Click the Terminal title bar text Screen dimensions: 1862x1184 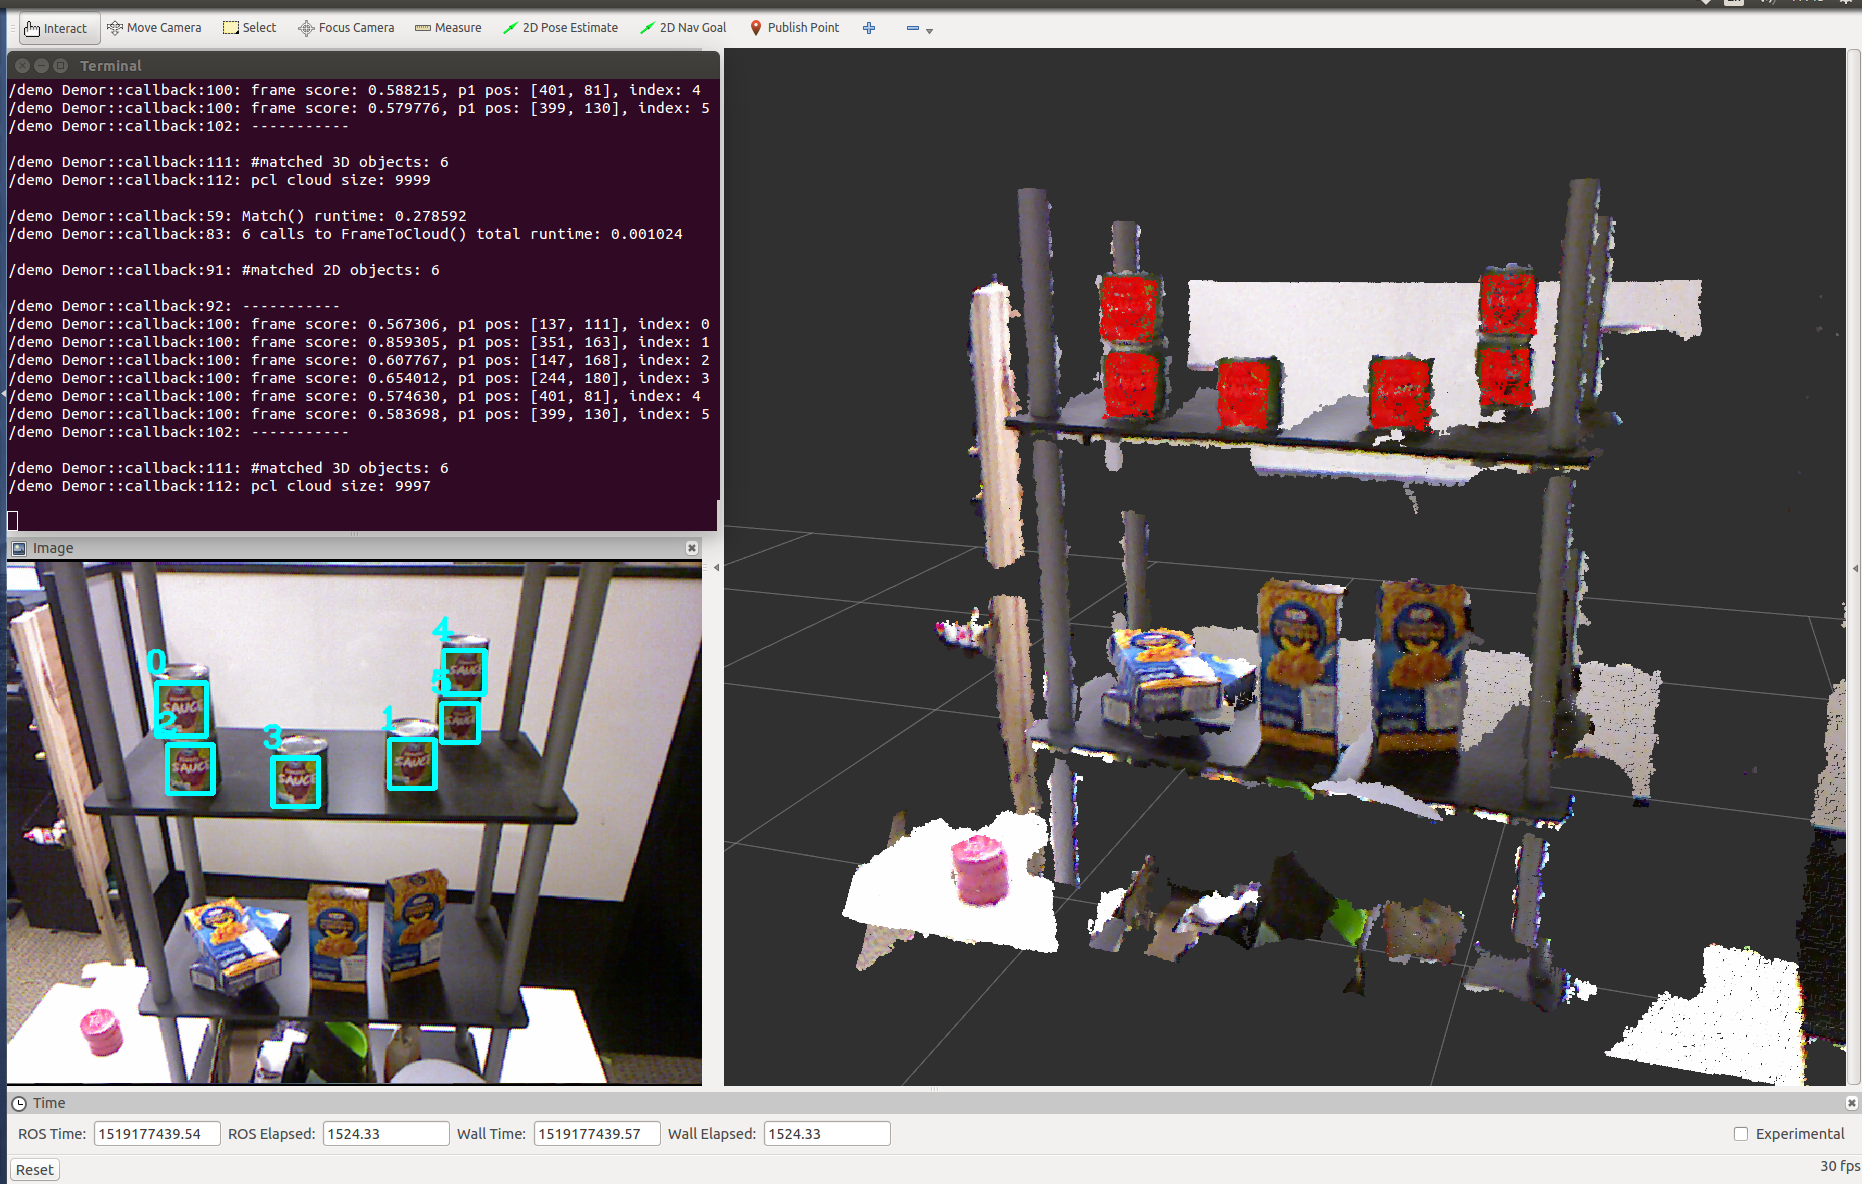[x=111, y=66]
